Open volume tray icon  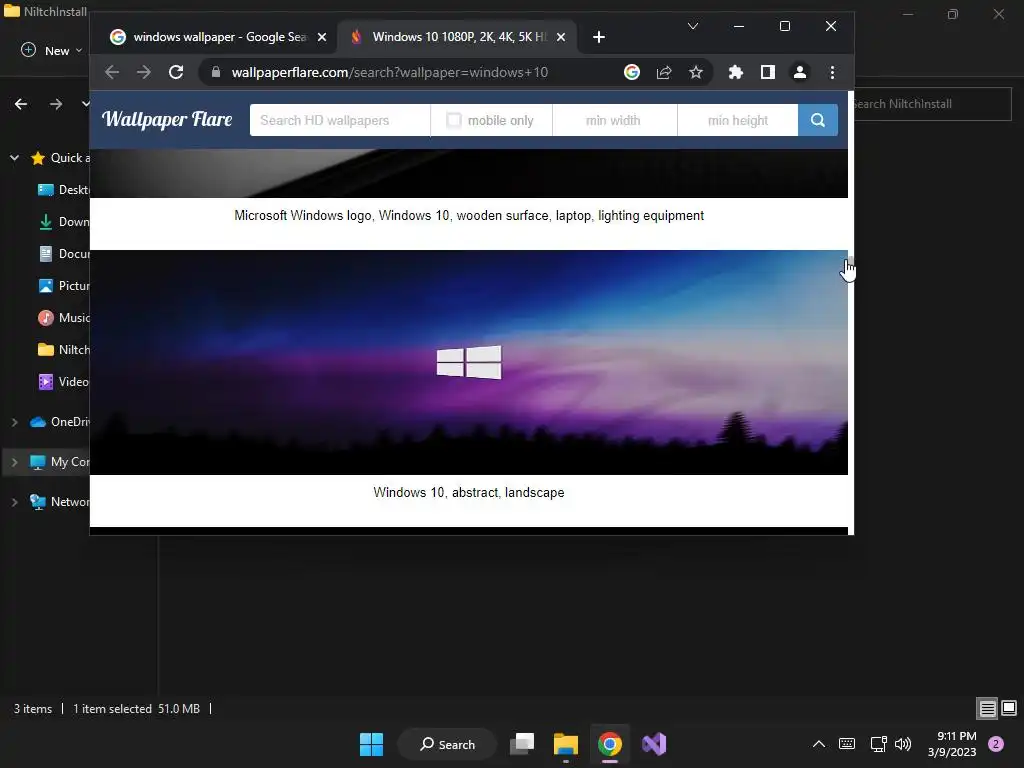tap(903, 744)
